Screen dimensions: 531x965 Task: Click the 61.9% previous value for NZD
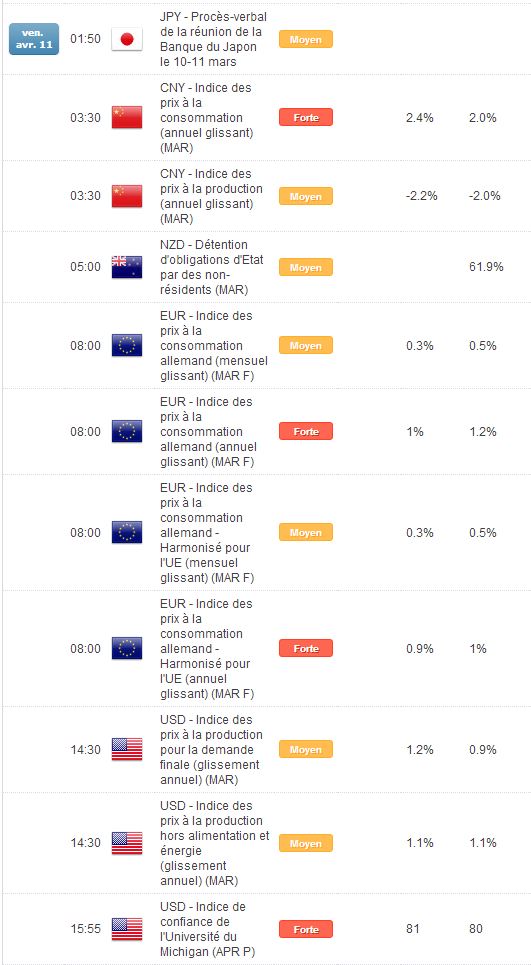click(486, 266)
